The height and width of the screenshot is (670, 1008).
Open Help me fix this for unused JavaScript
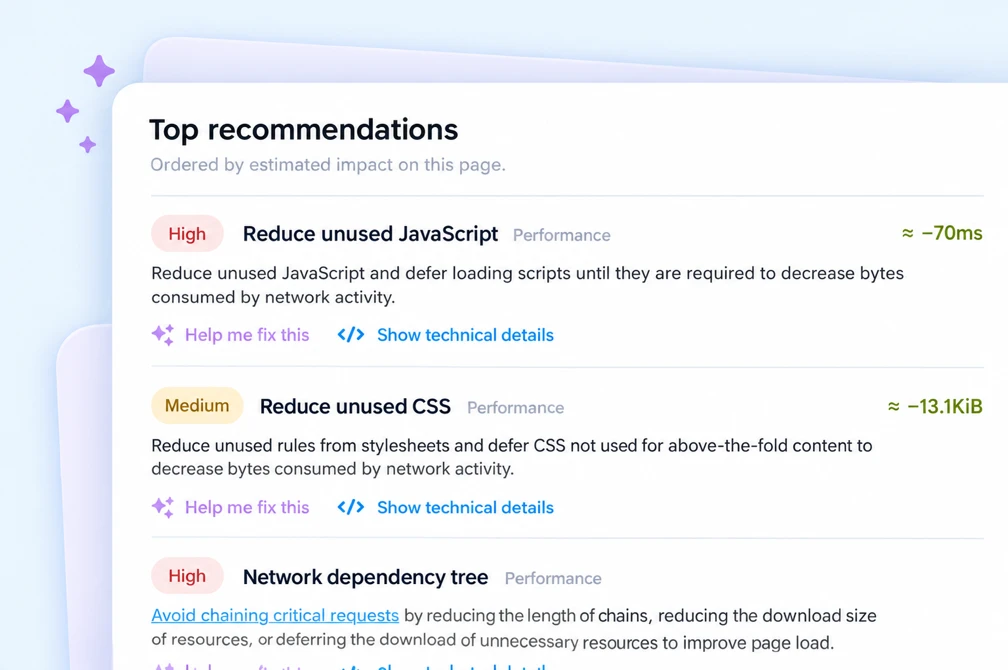pos(247,335)
